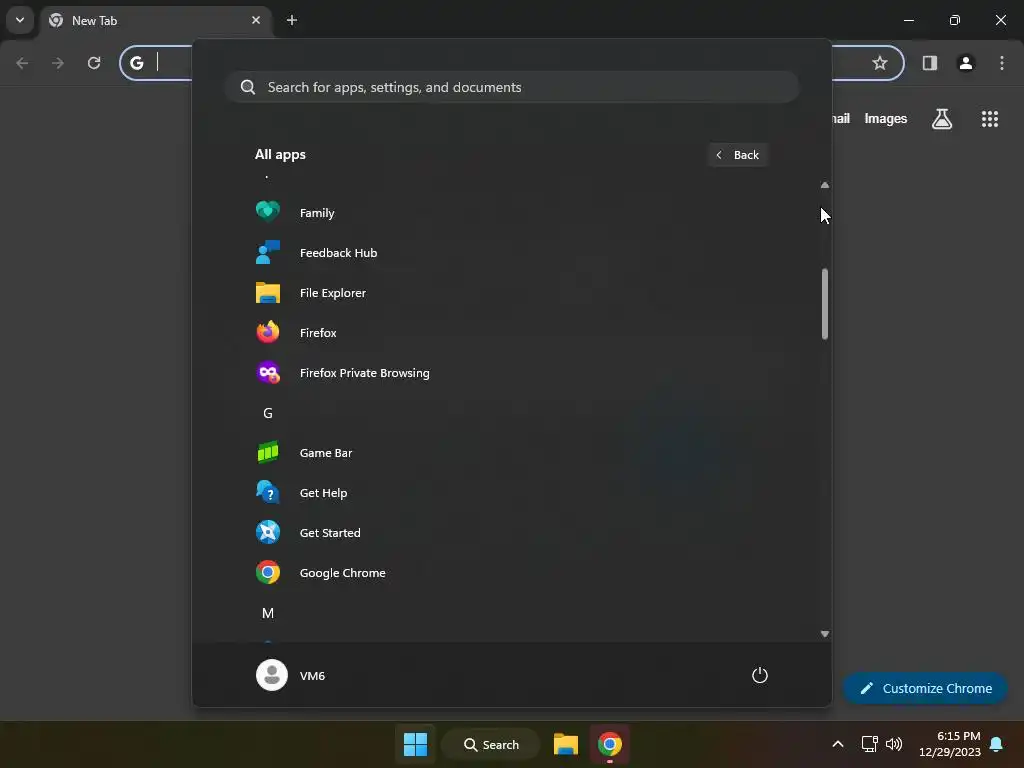The height and width of the screenshot is (768, 1024).
Task: Jump to letter M in the app index
Action: 268,613
